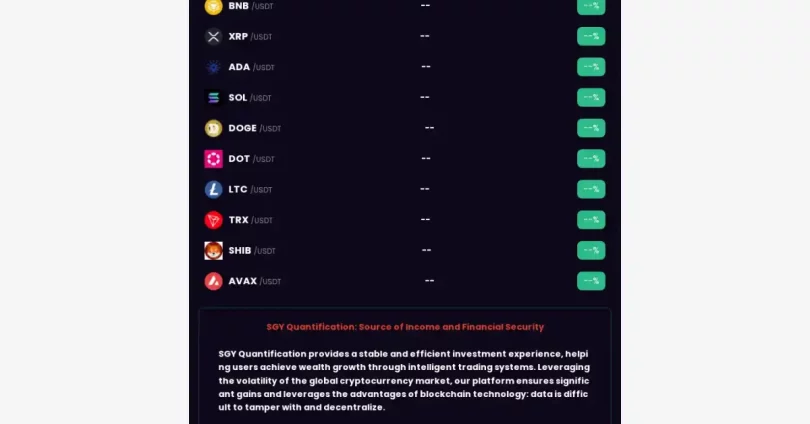
Task: Click the green percent badge for DOGE
Action: click(591, 128)
